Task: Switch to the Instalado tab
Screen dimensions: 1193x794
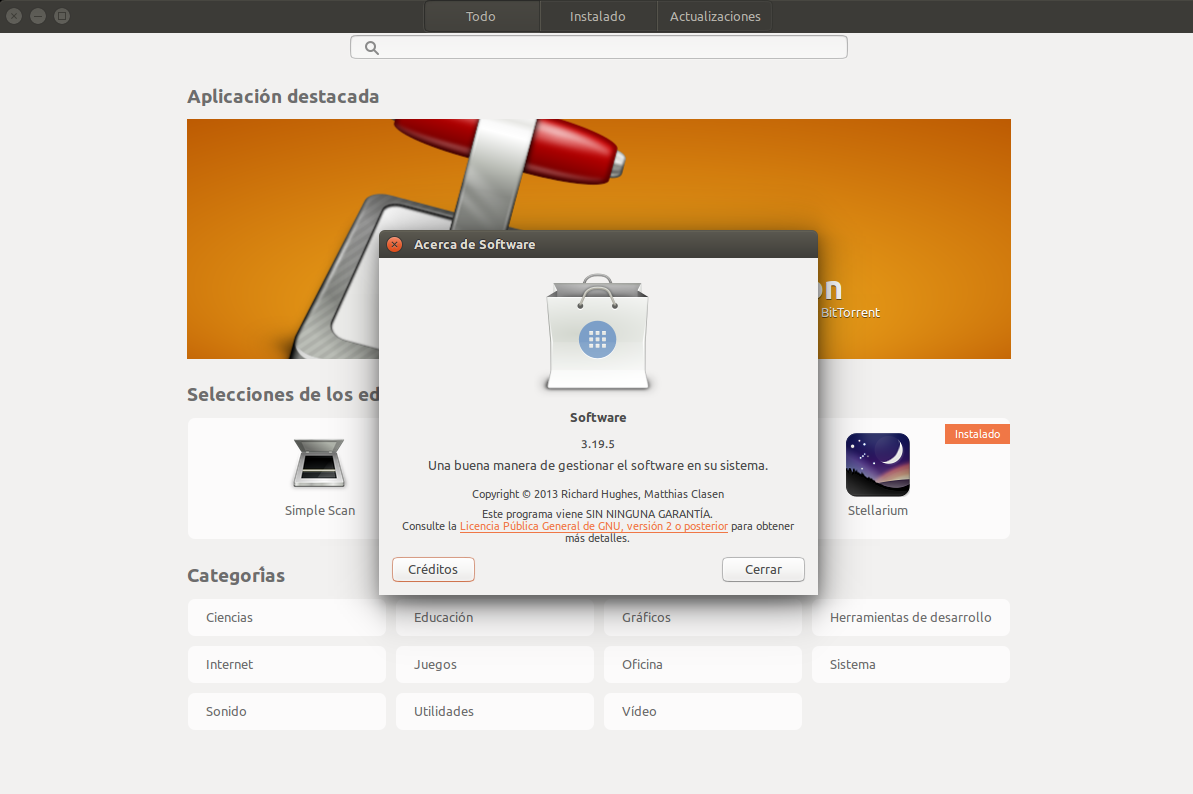Action: click(598, 16)
